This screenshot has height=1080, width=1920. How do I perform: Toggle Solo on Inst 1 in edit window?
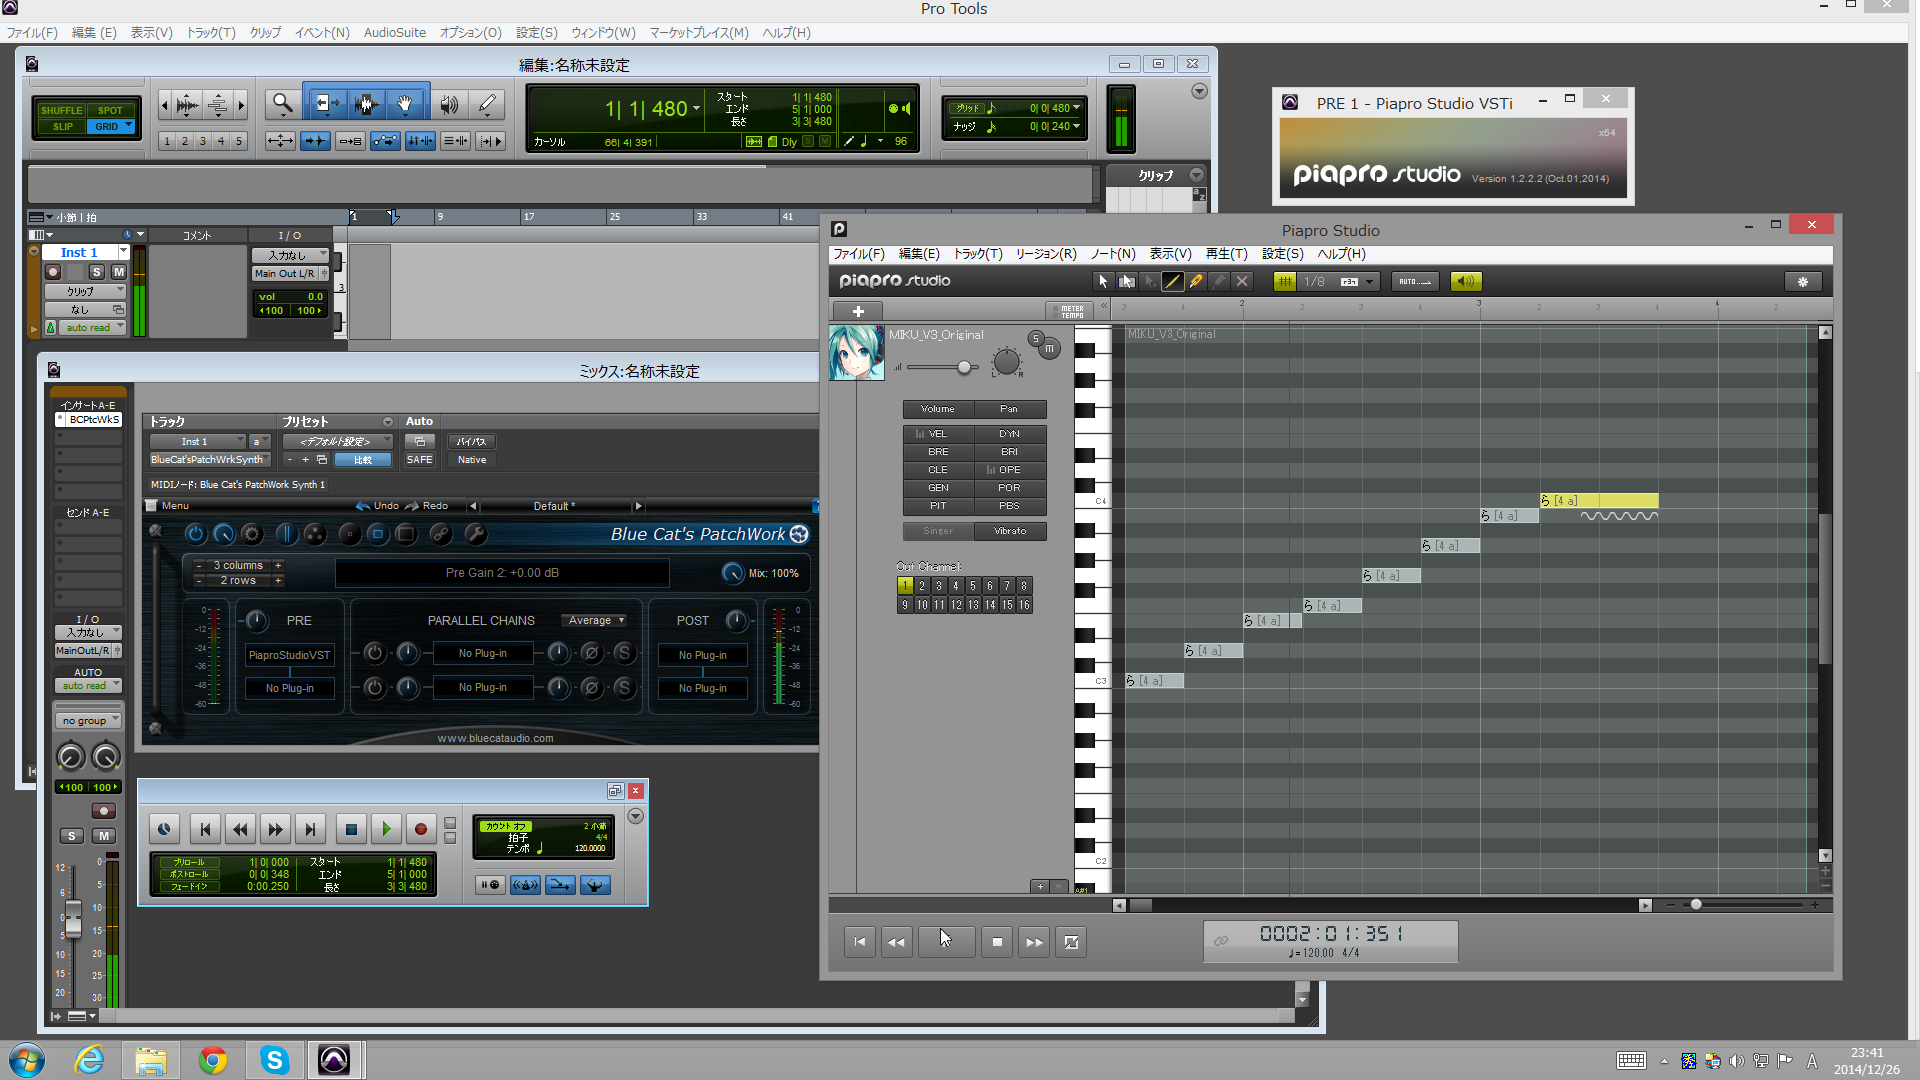click(97, 272)
